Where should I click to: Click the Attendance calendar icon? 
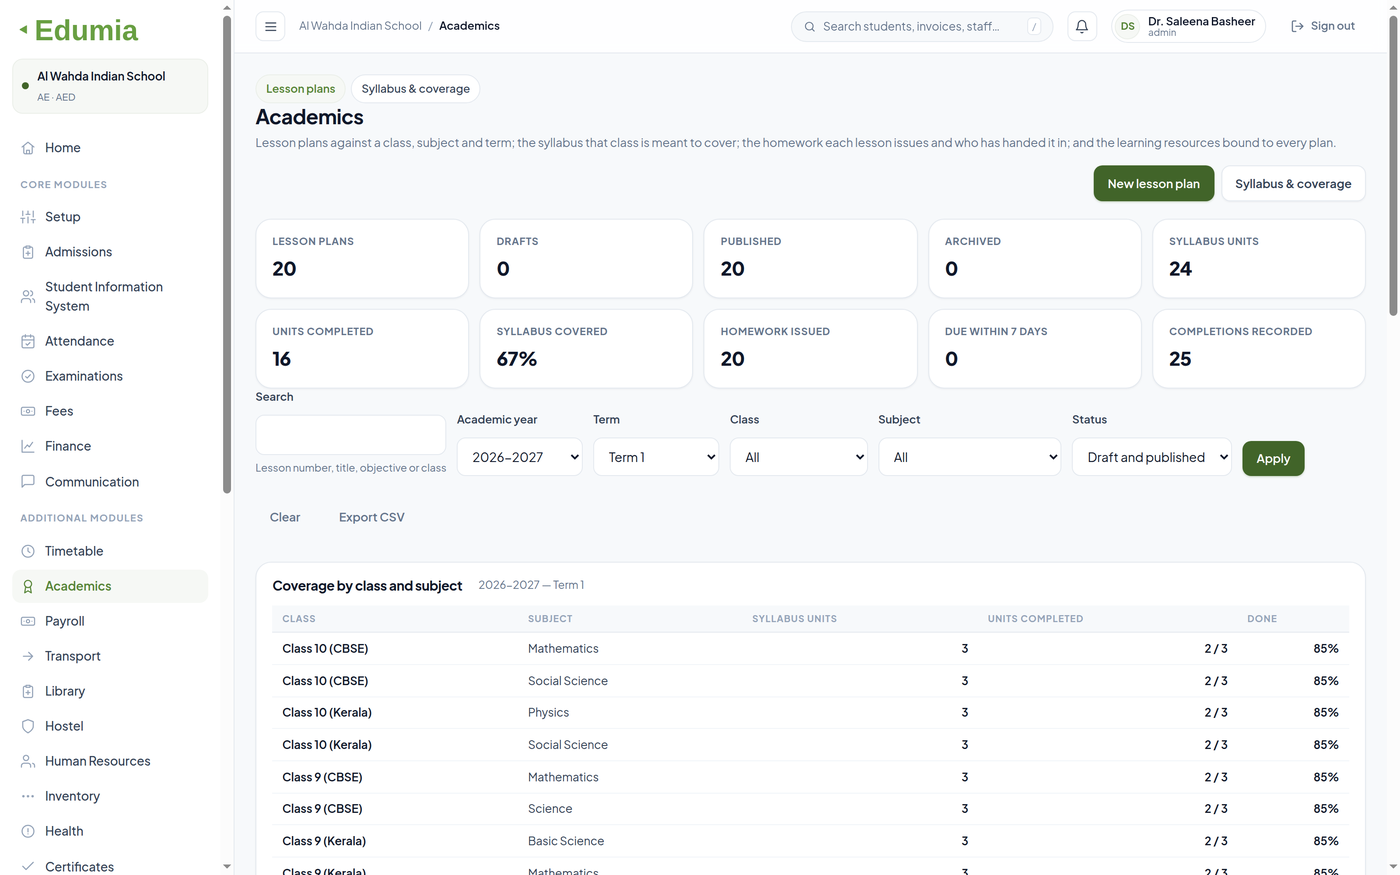[x=28, y=341]
